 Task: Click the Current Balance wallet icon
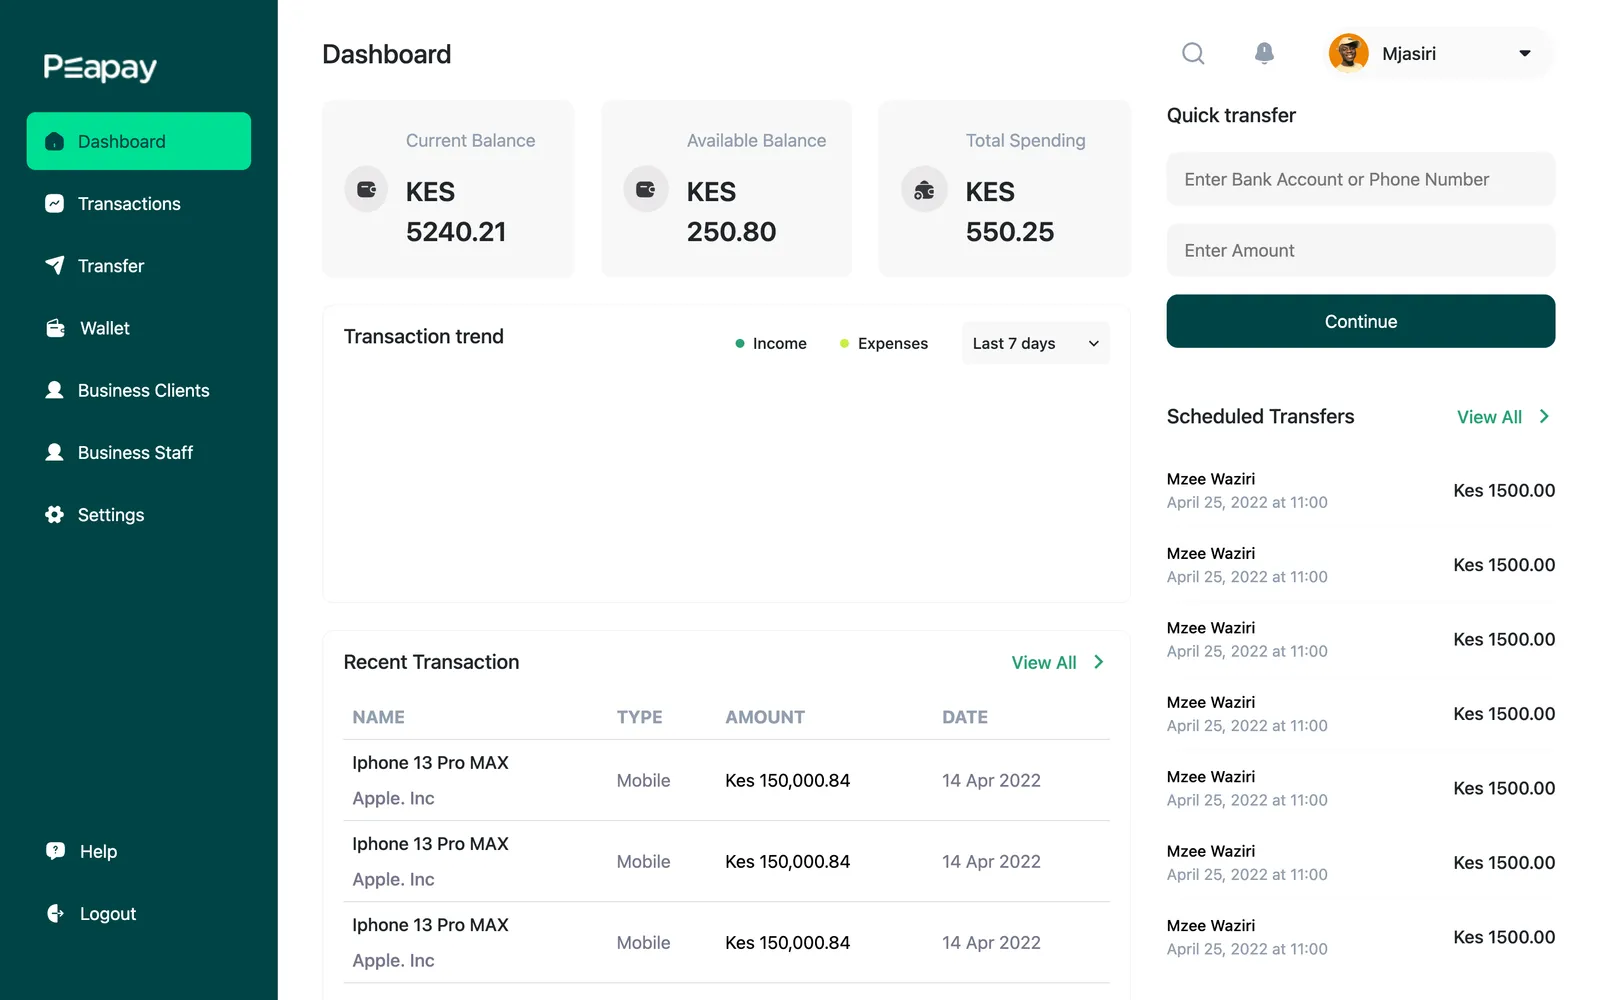(x=366, y=189)
